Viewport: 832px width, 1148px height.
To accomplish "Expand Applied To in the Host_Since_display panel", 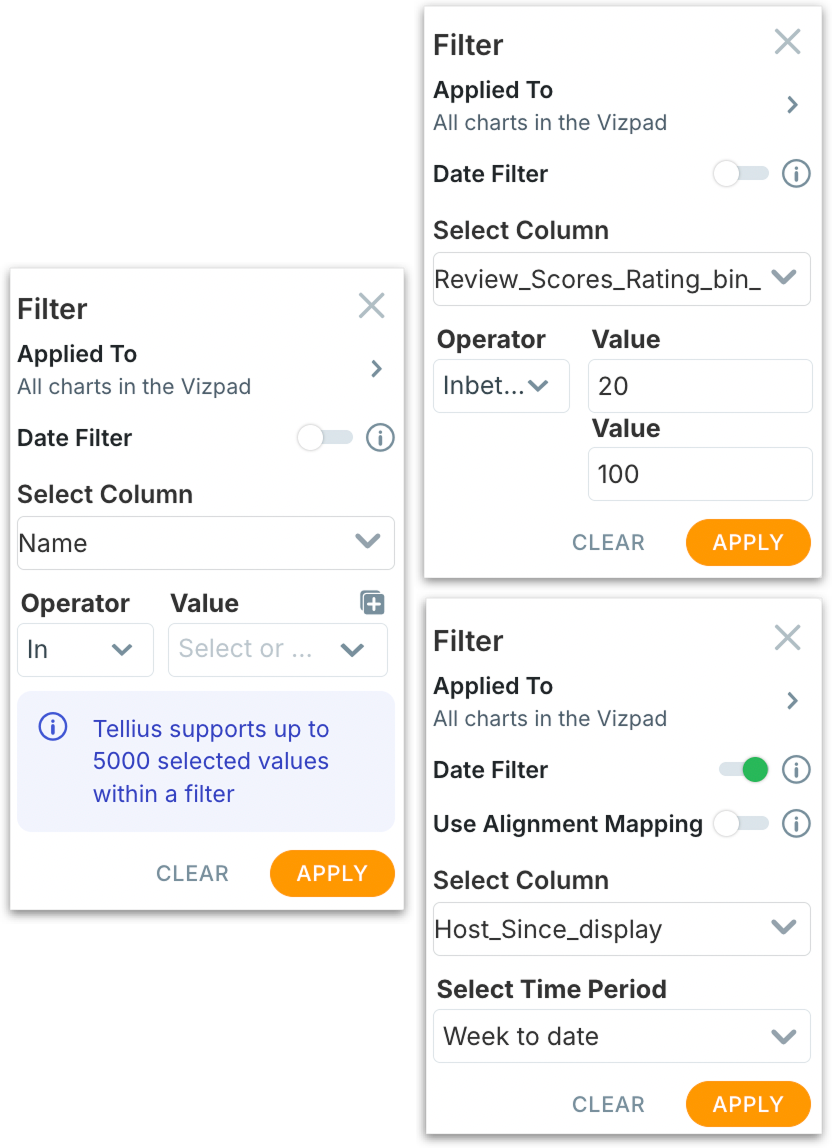I will pyautogui.click(x=792, y=701).
